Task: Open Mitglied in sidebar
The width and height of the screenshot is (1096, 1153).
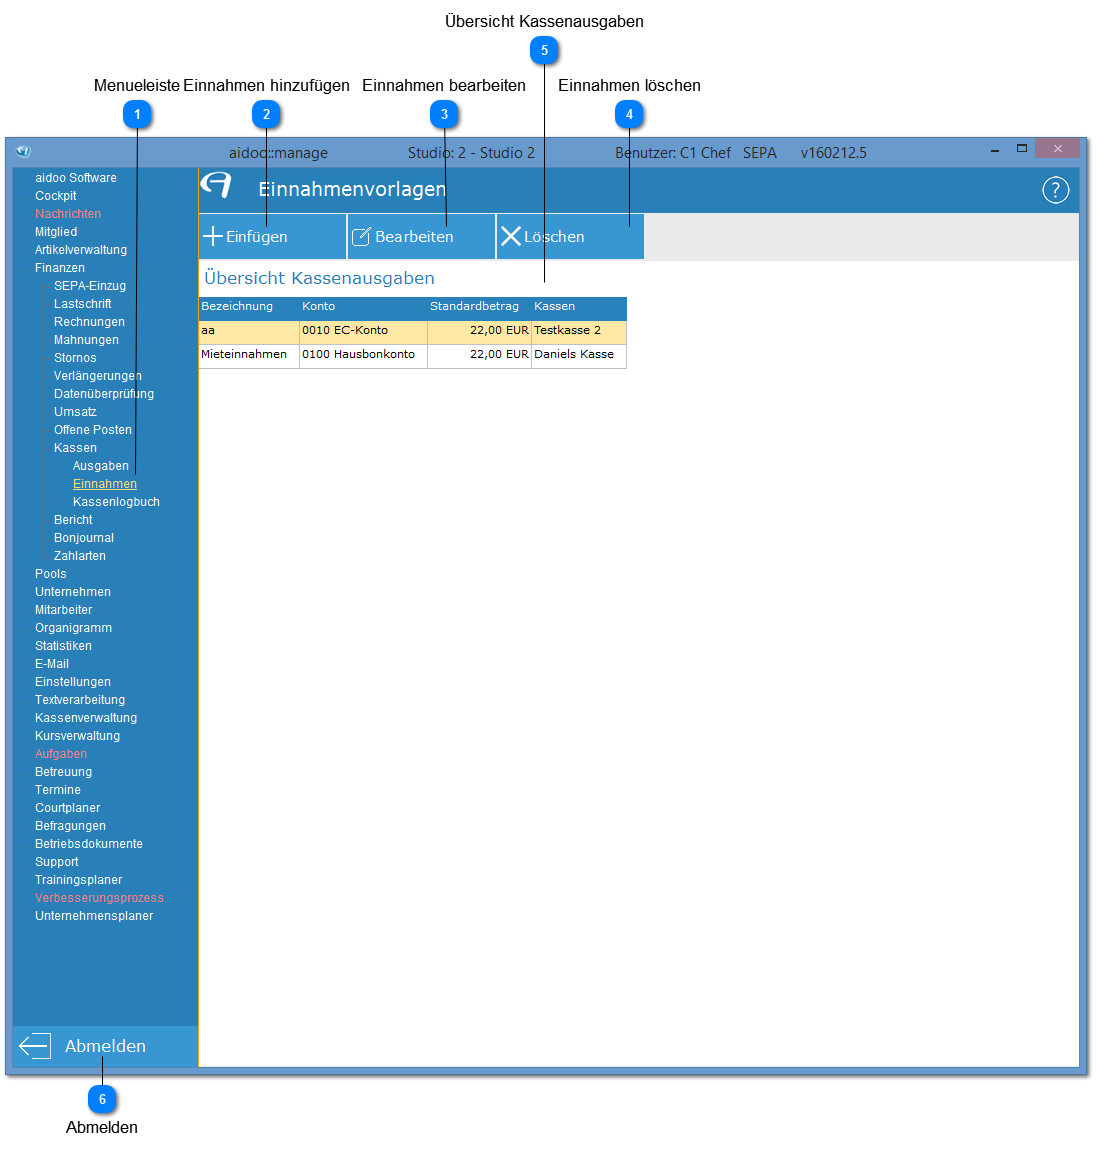Action: 56,232
